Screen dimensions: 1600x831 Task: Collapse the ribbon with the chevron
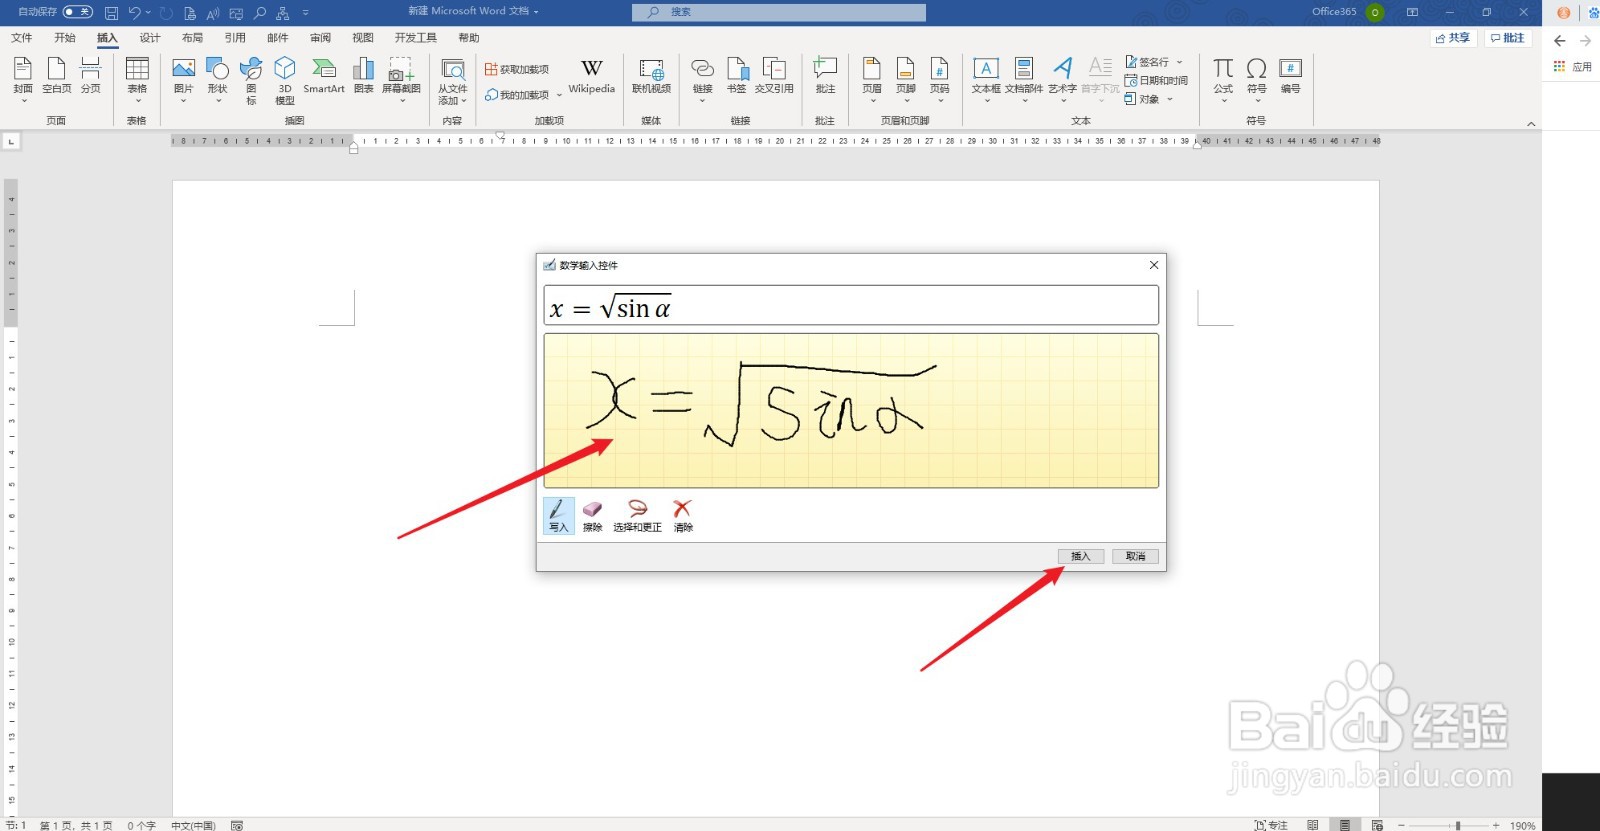(x=1531, y=123)
